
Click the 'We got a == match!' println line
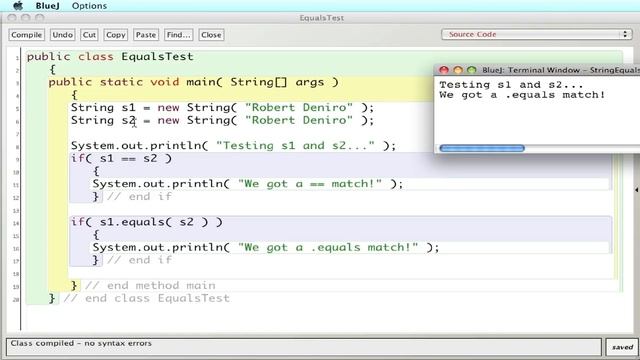click(x=248, y=184)
